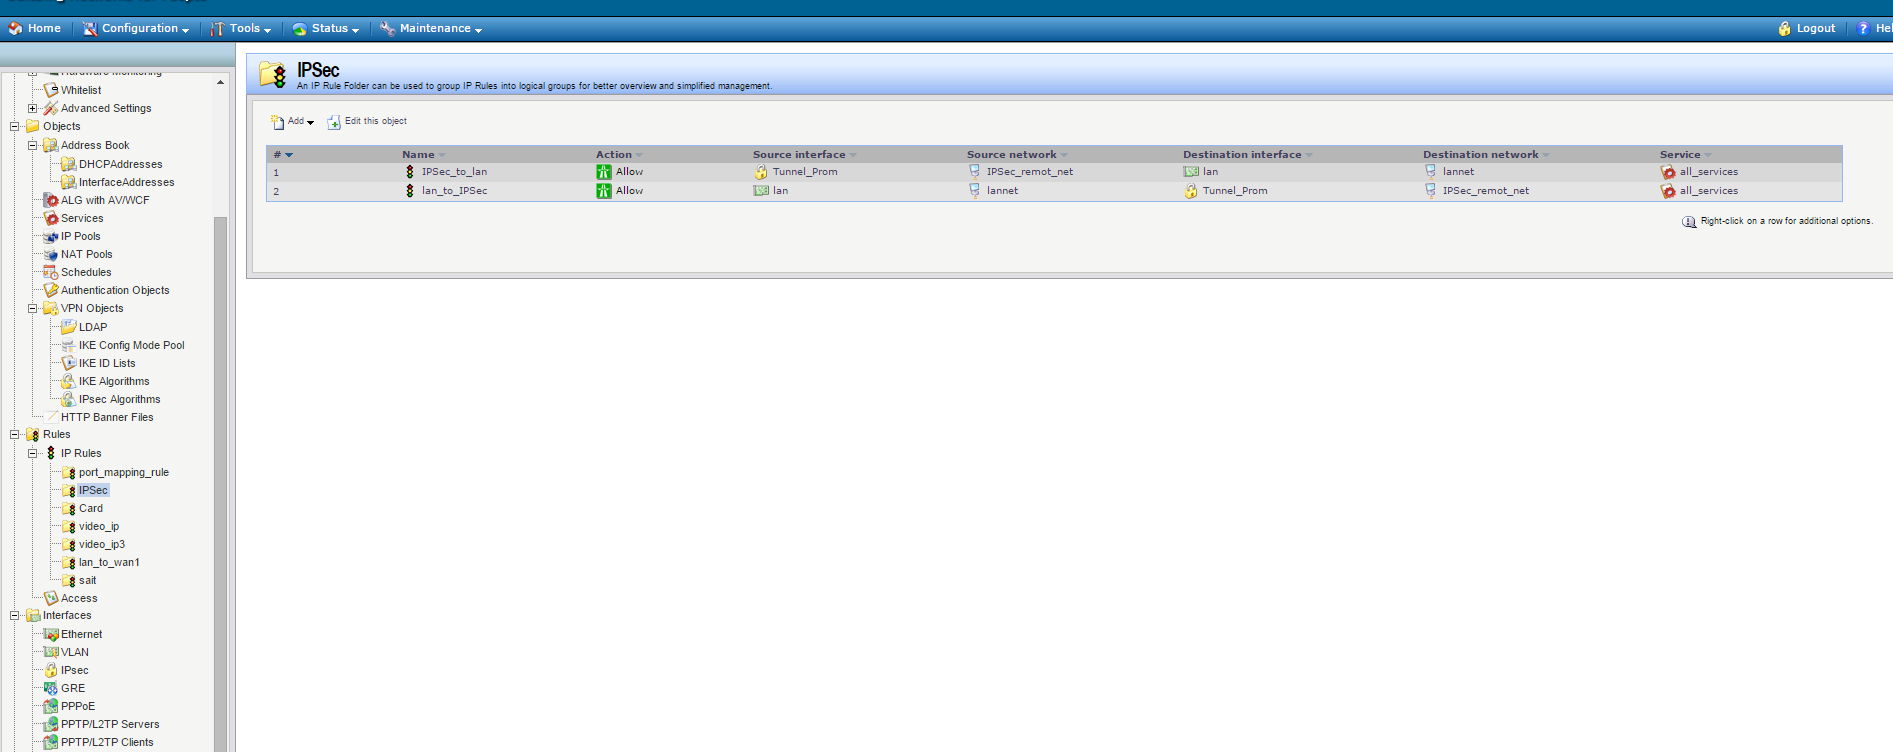Click the VLAN interface icon

tap(51, 652)
